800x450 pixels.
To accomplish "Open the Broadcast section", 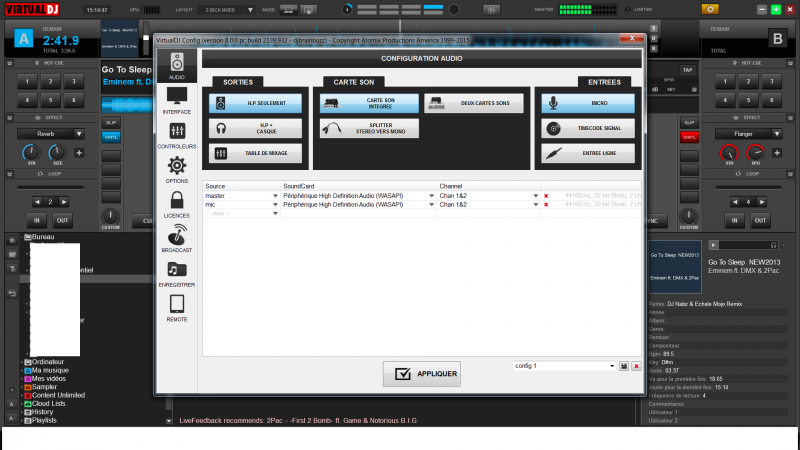I will click(x=177, y=238).
